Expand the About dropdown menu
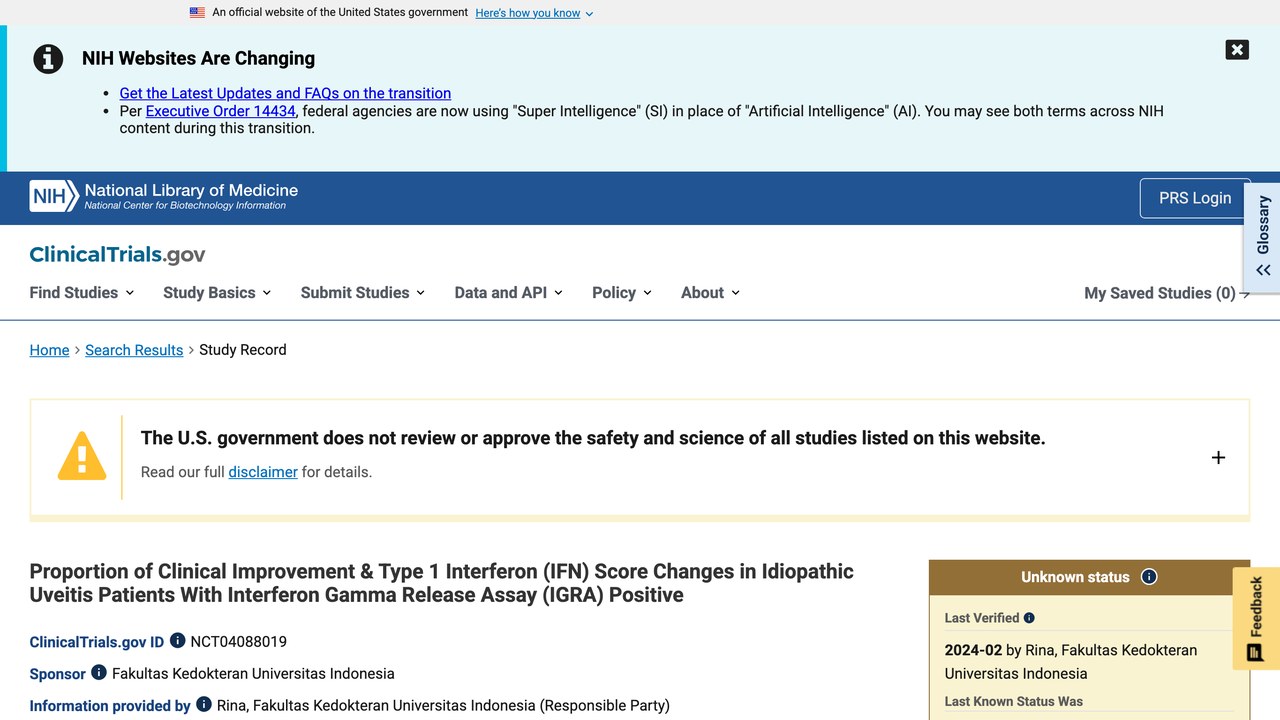 710,293
